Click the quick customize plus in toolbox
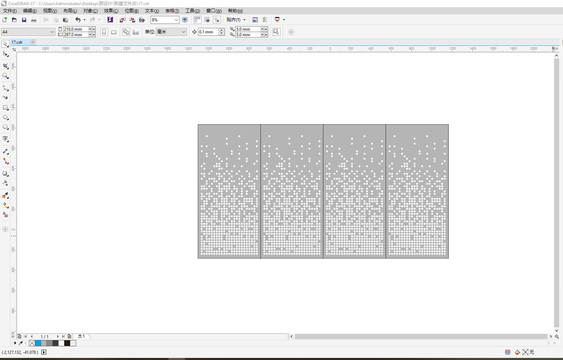 click(x=5, y=229)
